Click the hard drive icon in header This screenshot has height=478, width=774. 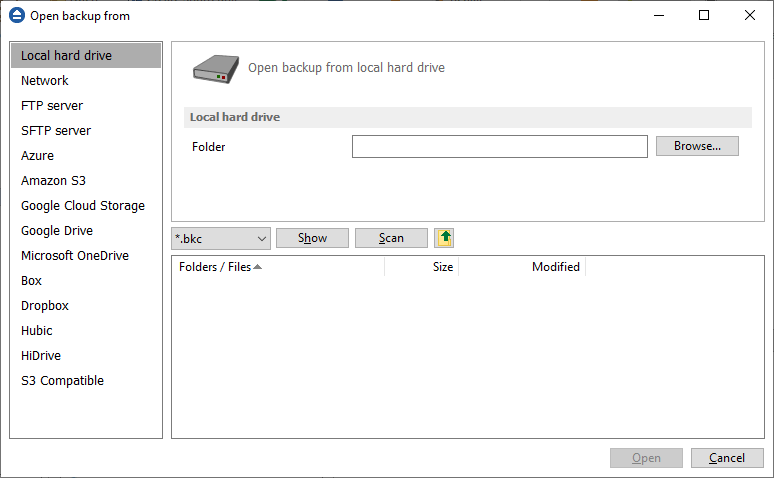(216, 69)
